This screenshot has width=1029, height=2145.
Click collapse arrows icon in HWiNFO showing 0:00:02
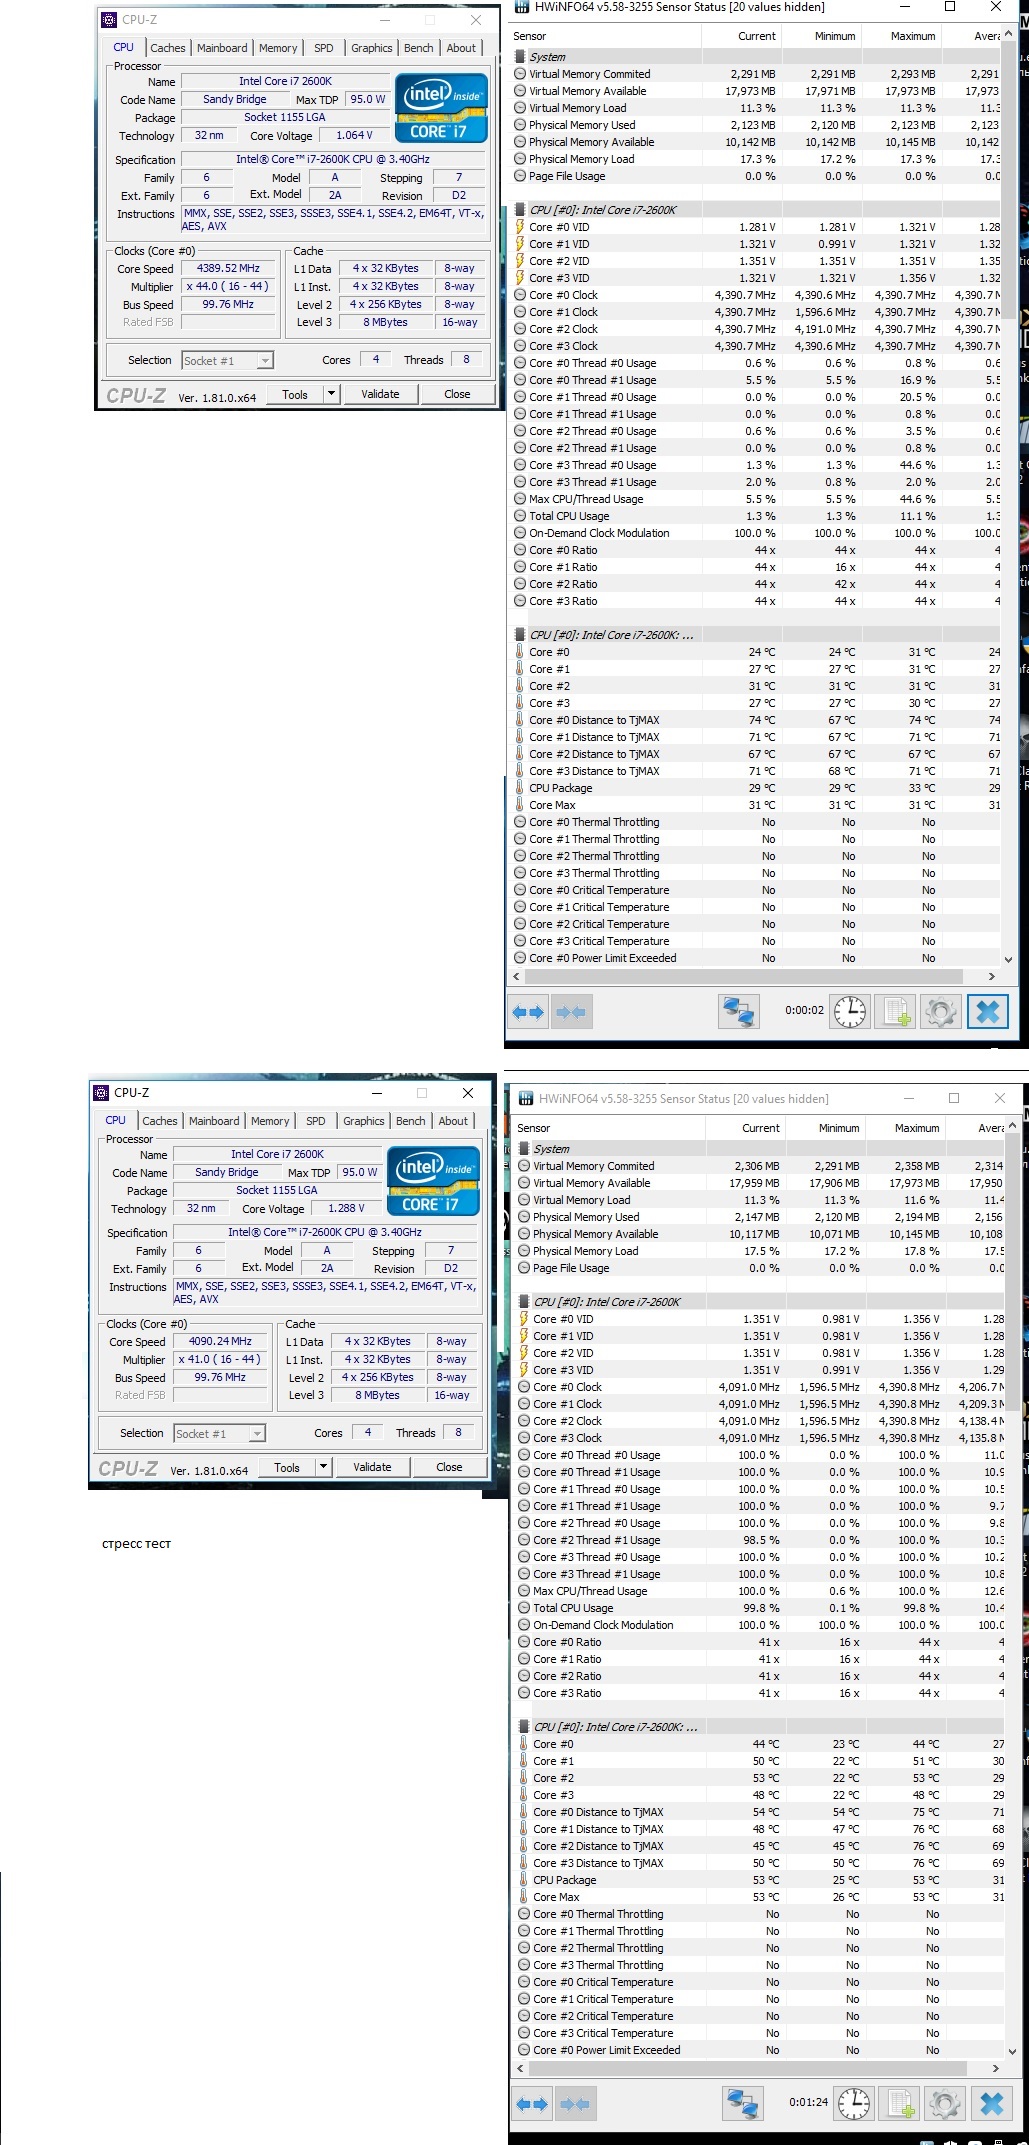[x=571, y=1012]
